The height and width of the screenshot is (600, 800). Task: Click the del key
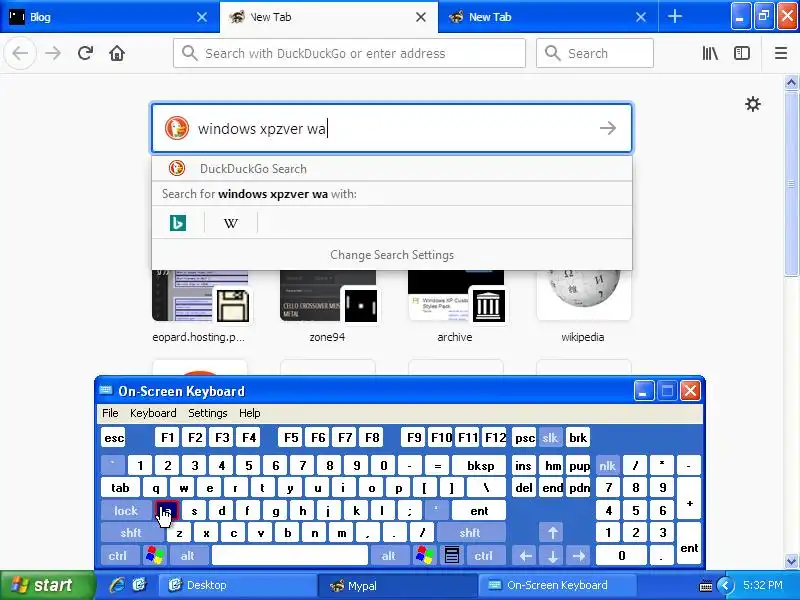coord(524,488)
